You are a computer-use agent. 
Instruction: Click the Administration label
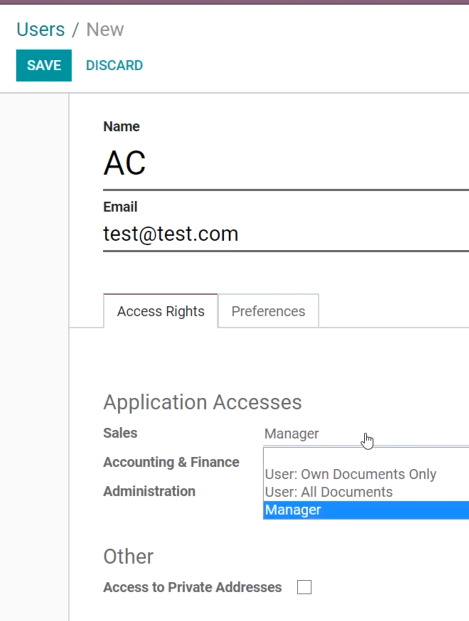pos(149,491)
